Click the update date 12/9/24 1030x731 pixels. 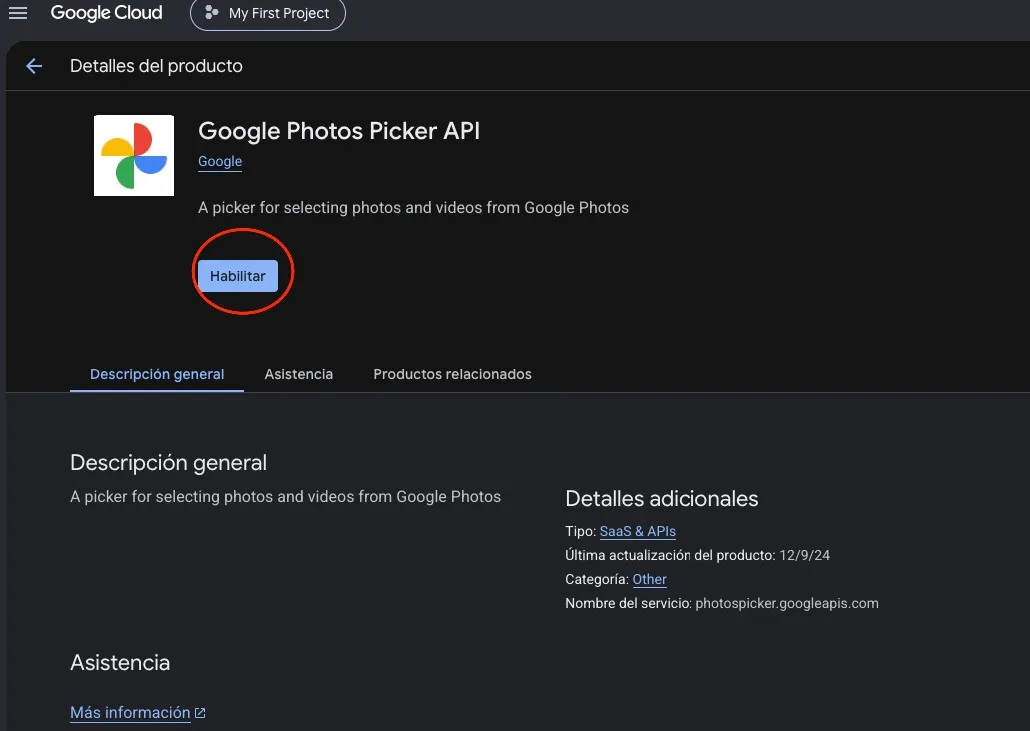[x=804, y=556]
